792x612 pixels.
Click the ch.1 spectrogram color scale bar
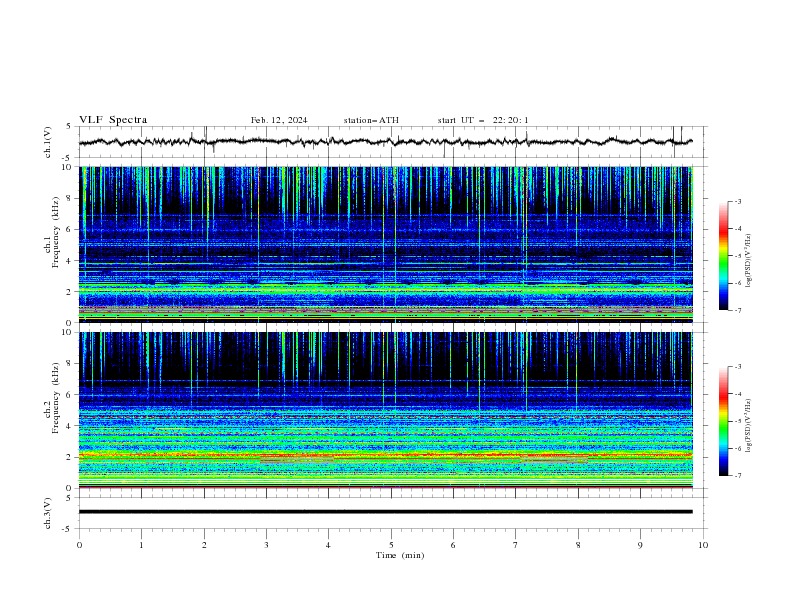coord(723,256)
